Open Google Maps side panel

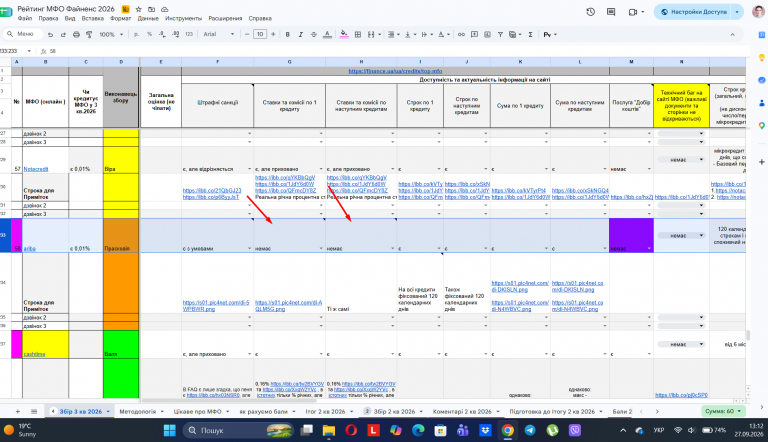tap(762, 126)
